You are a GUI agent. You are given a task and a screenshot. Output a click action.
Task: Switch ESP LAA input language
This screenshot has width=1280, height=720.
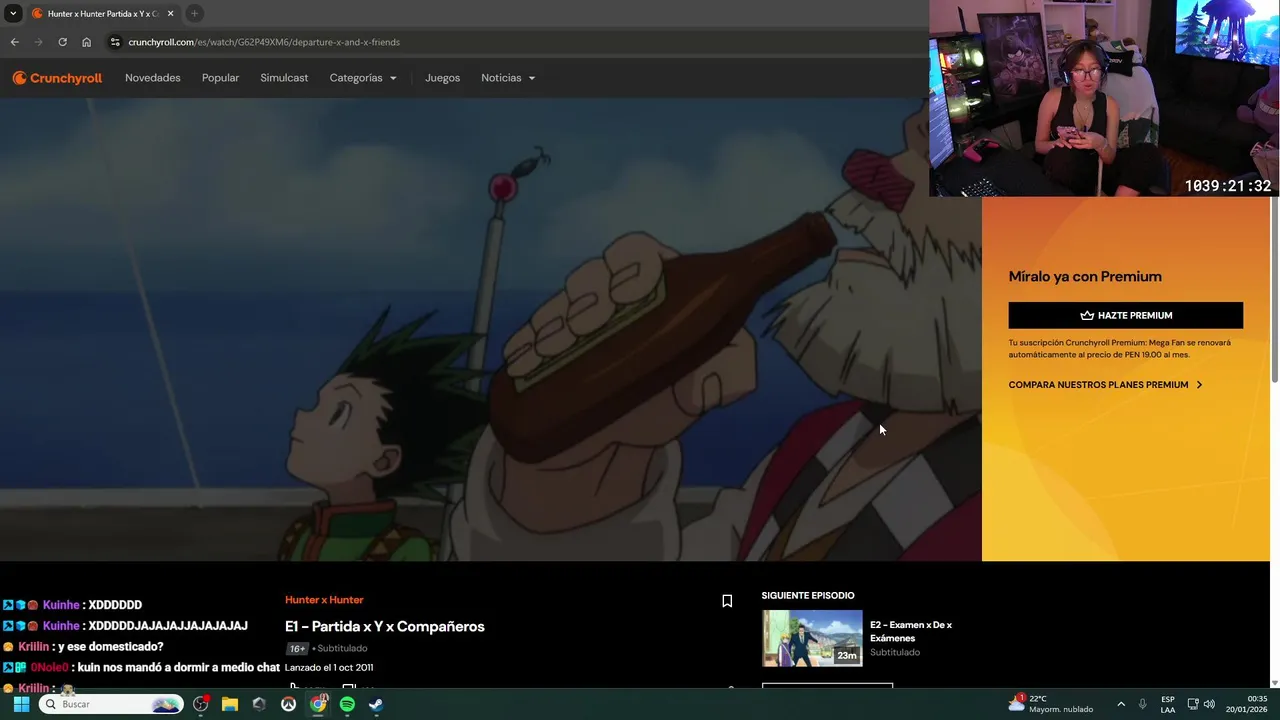(x=1168, y=704)
